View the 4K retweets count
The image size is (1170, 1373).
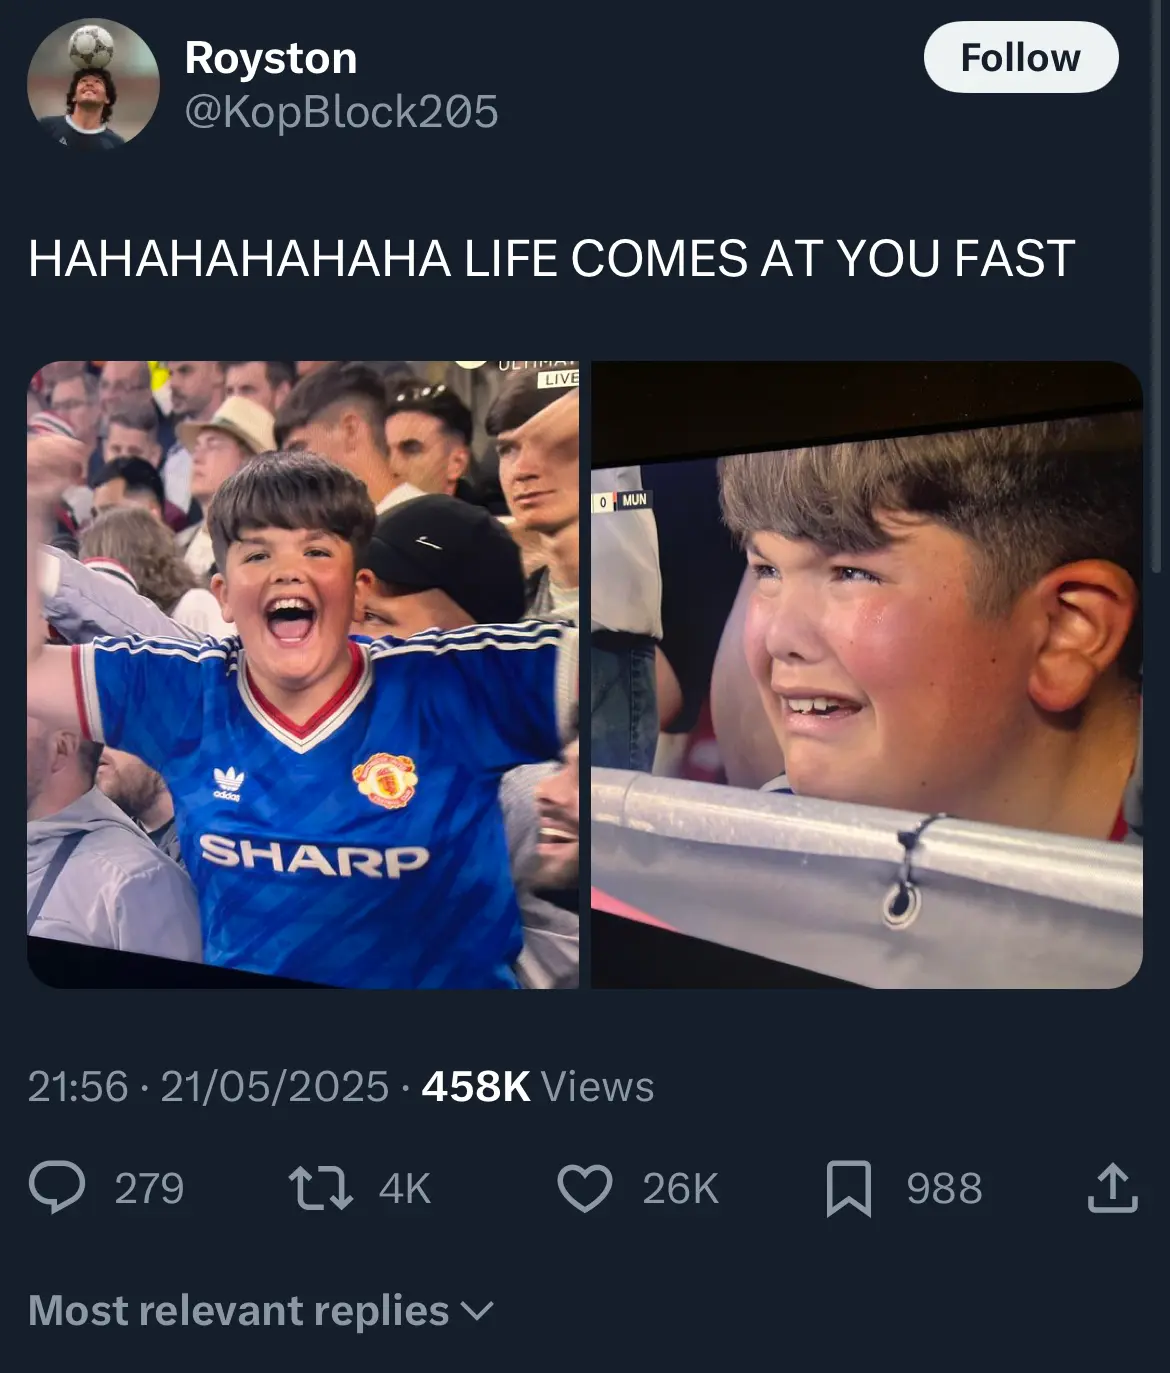tap(405, 1188)
